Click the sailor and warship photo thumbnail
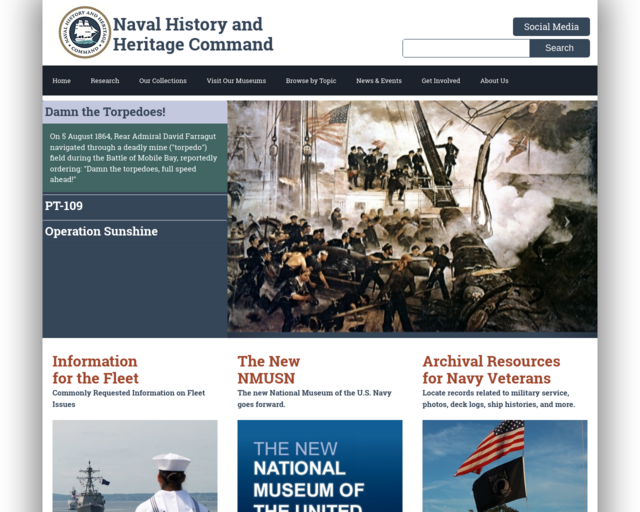 coord(135,466)
